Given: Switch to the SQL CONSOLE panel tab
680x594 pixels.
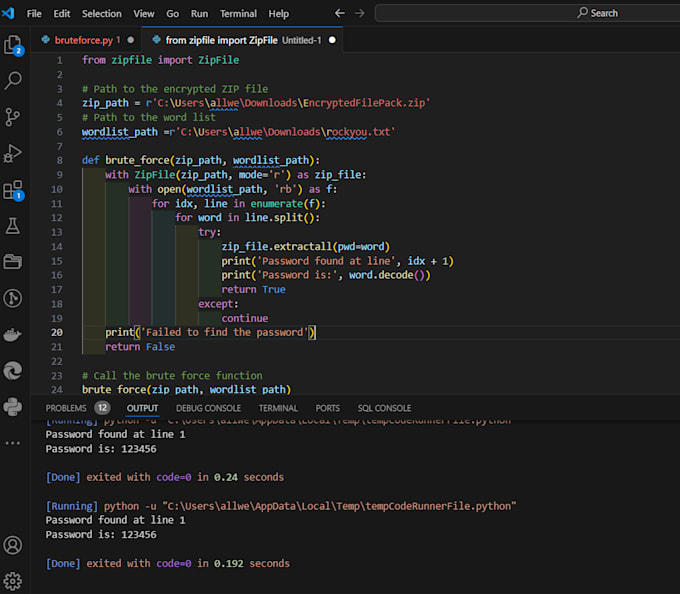Looking at the screenshot, I should (384, 408).
